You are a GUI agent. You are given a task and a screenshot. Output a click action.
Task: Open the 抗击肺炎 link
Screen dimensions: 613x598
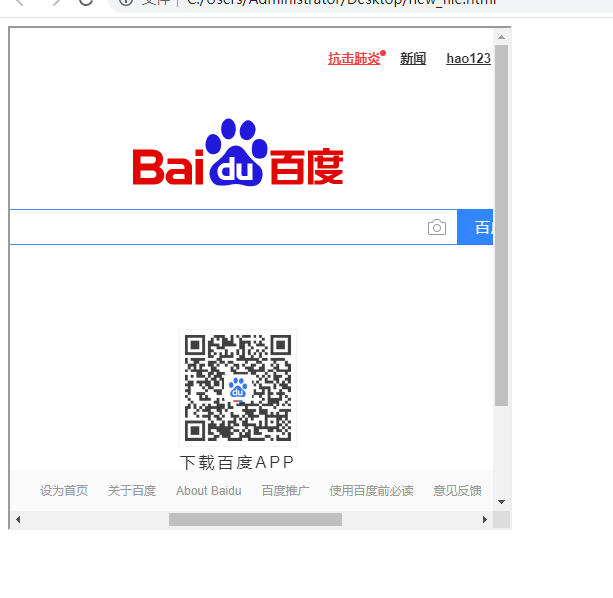(354, 58)
